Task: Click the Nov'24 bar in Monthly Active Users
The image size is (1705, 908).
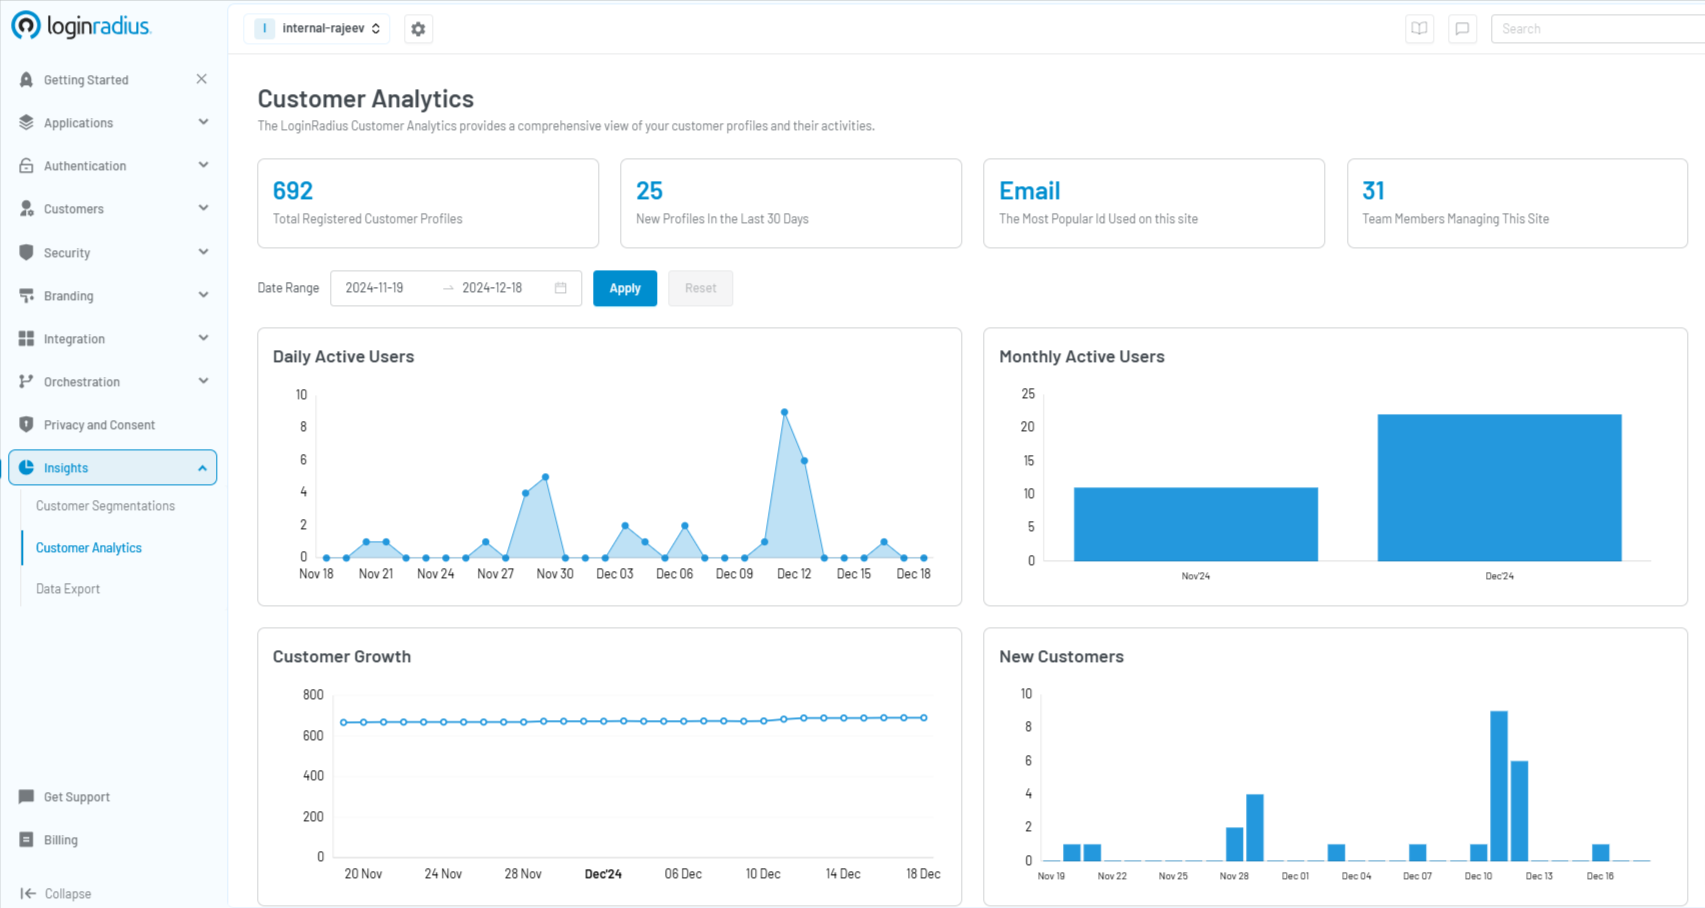Action: click(1196, 524)
